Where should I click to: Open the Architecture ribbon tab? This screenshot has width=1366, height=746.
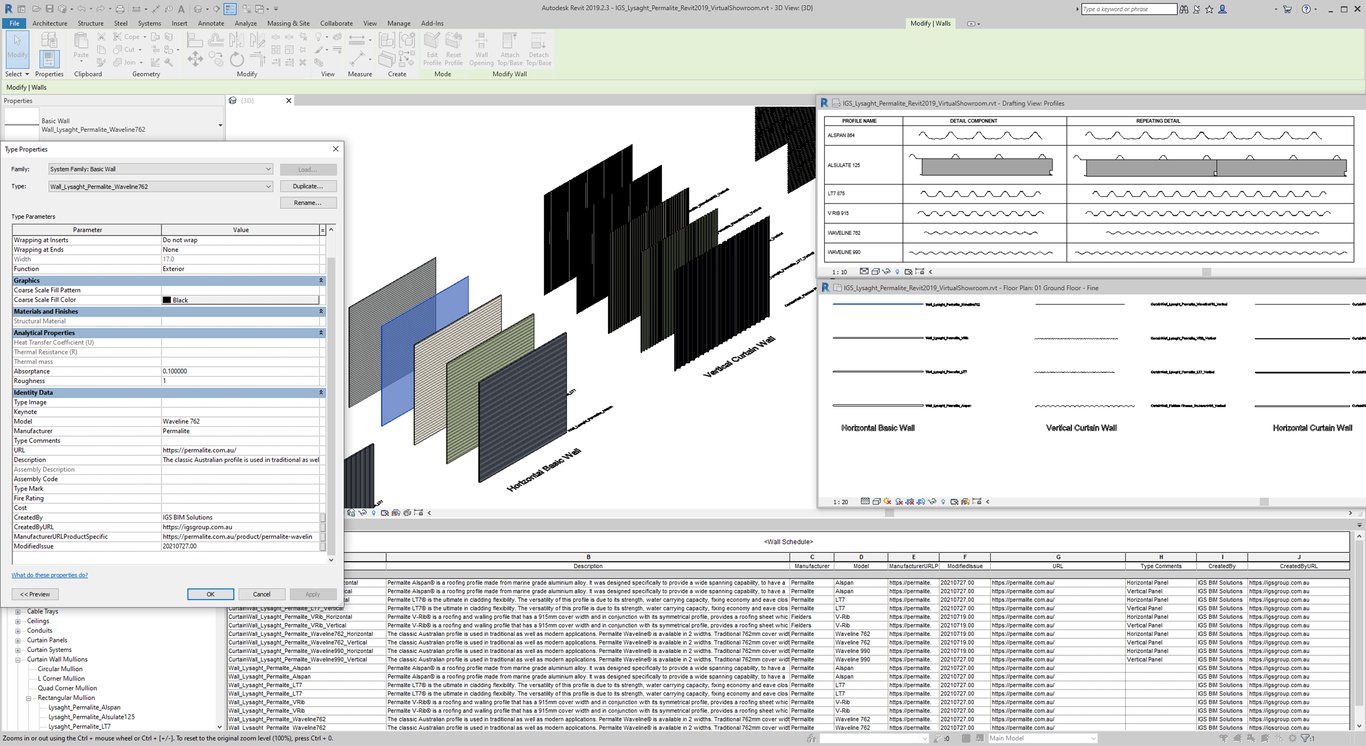(50, 22)
